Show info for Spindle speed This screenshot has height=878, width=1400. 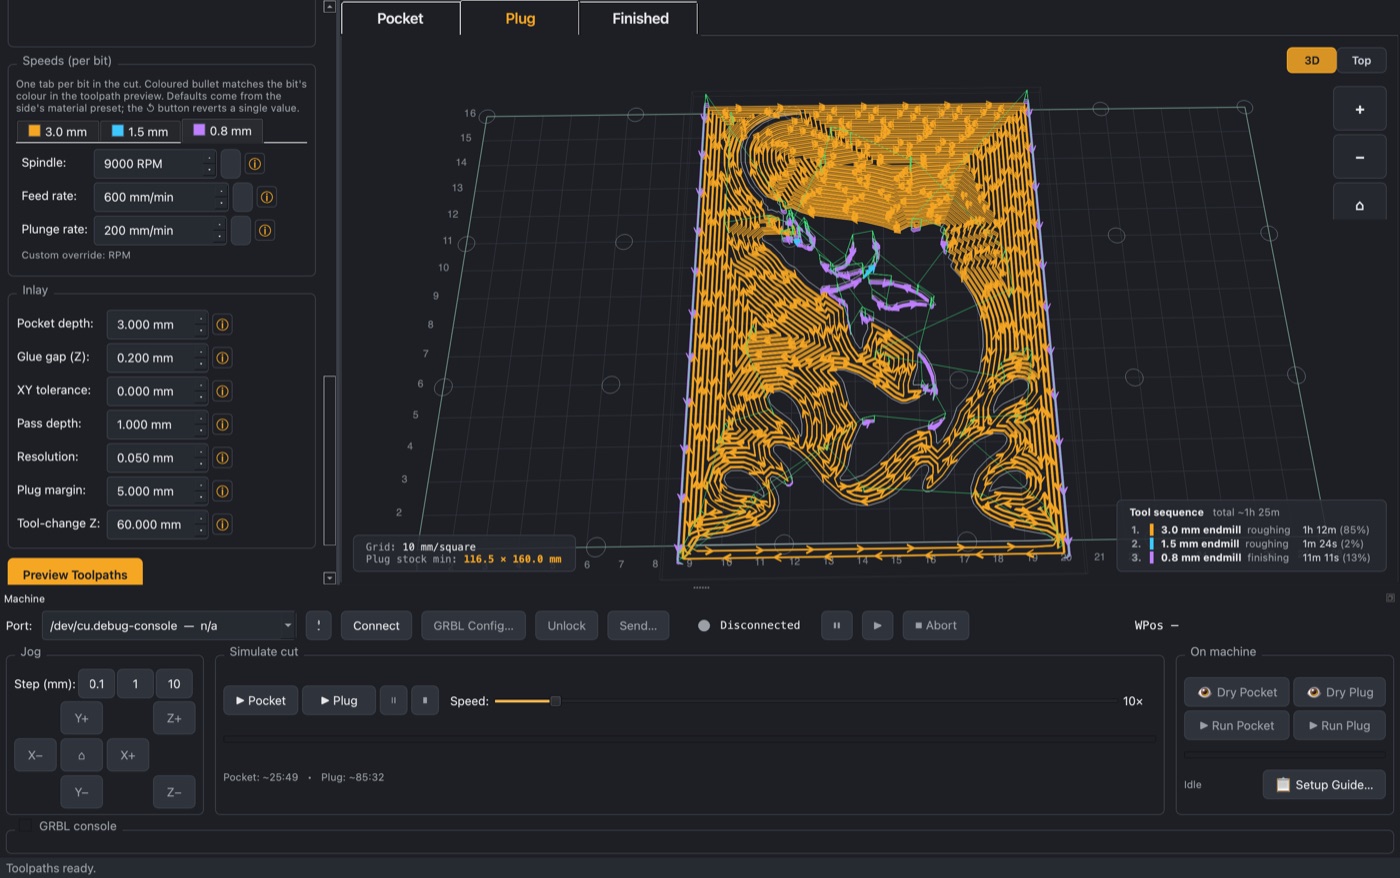coord(255,163)
